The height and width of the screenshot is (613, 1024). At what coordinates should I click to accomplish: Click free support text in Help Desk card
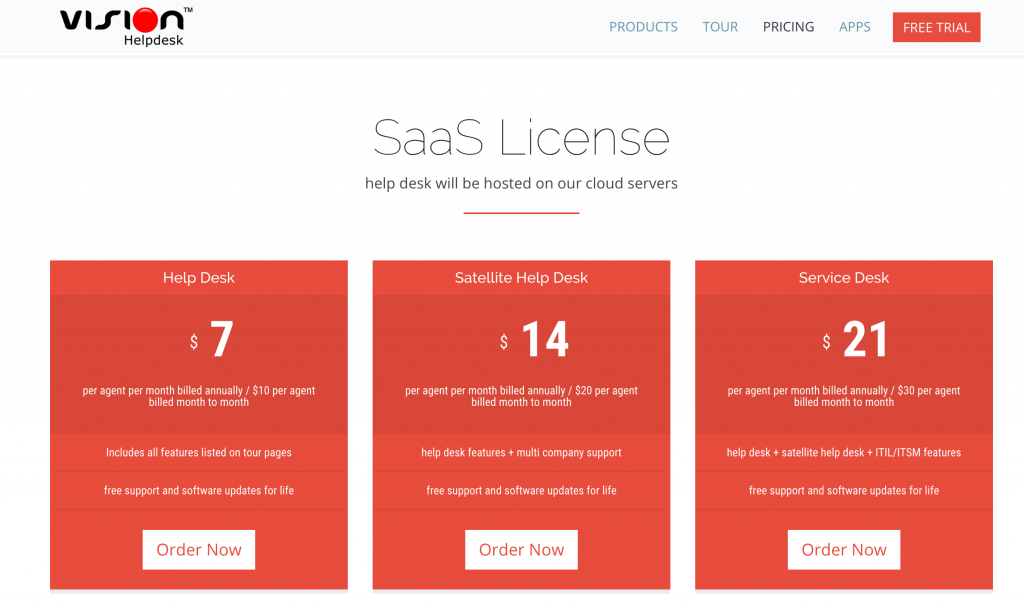[199, 490]
